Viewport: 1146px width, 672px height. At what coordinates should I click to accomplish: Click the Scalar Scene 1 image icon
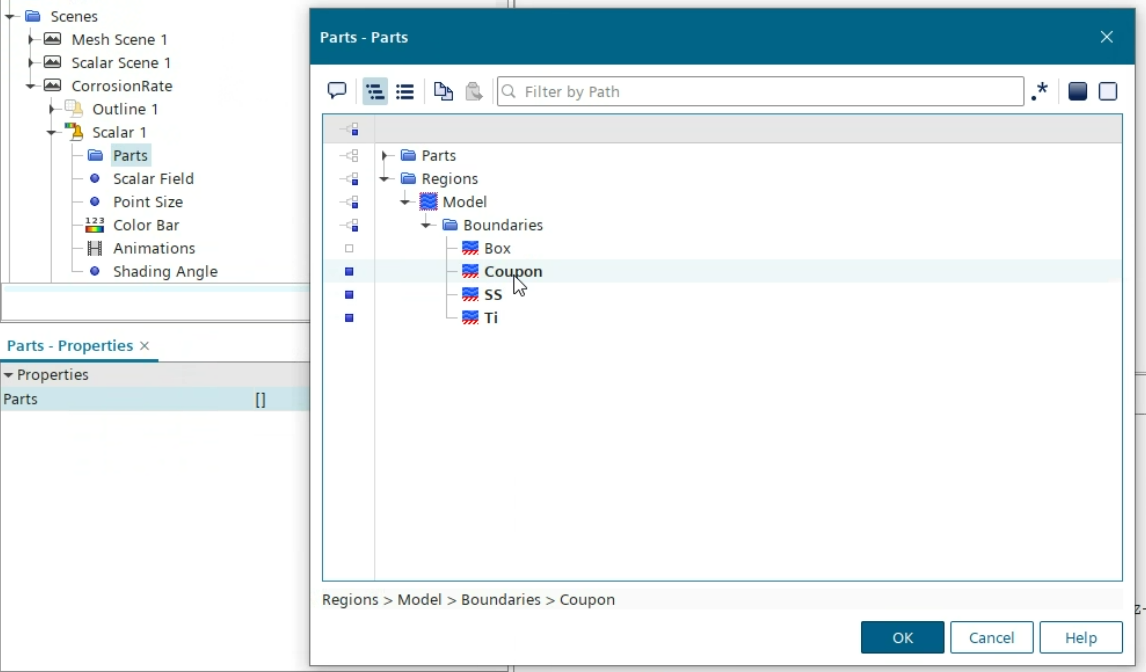(x=53, y=62)
